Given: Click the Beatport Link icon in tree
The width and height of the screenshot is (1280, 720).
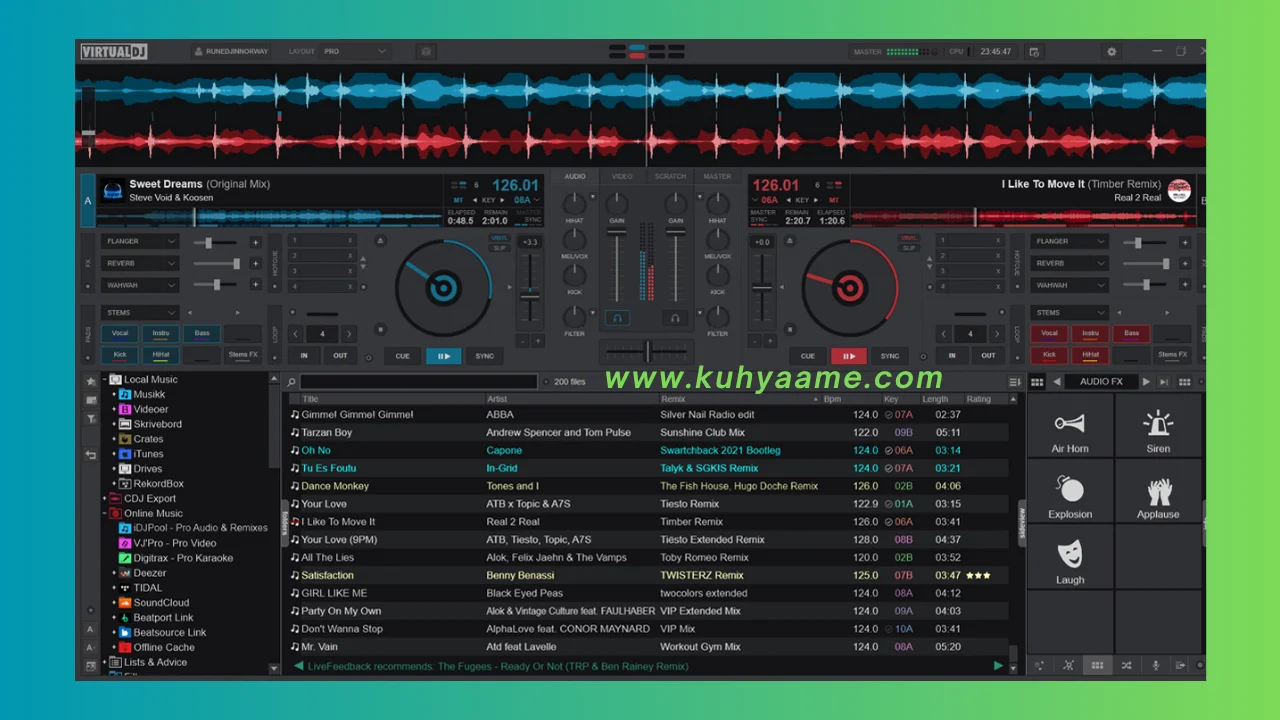Looking at the screenshot, I should point(125,618).
